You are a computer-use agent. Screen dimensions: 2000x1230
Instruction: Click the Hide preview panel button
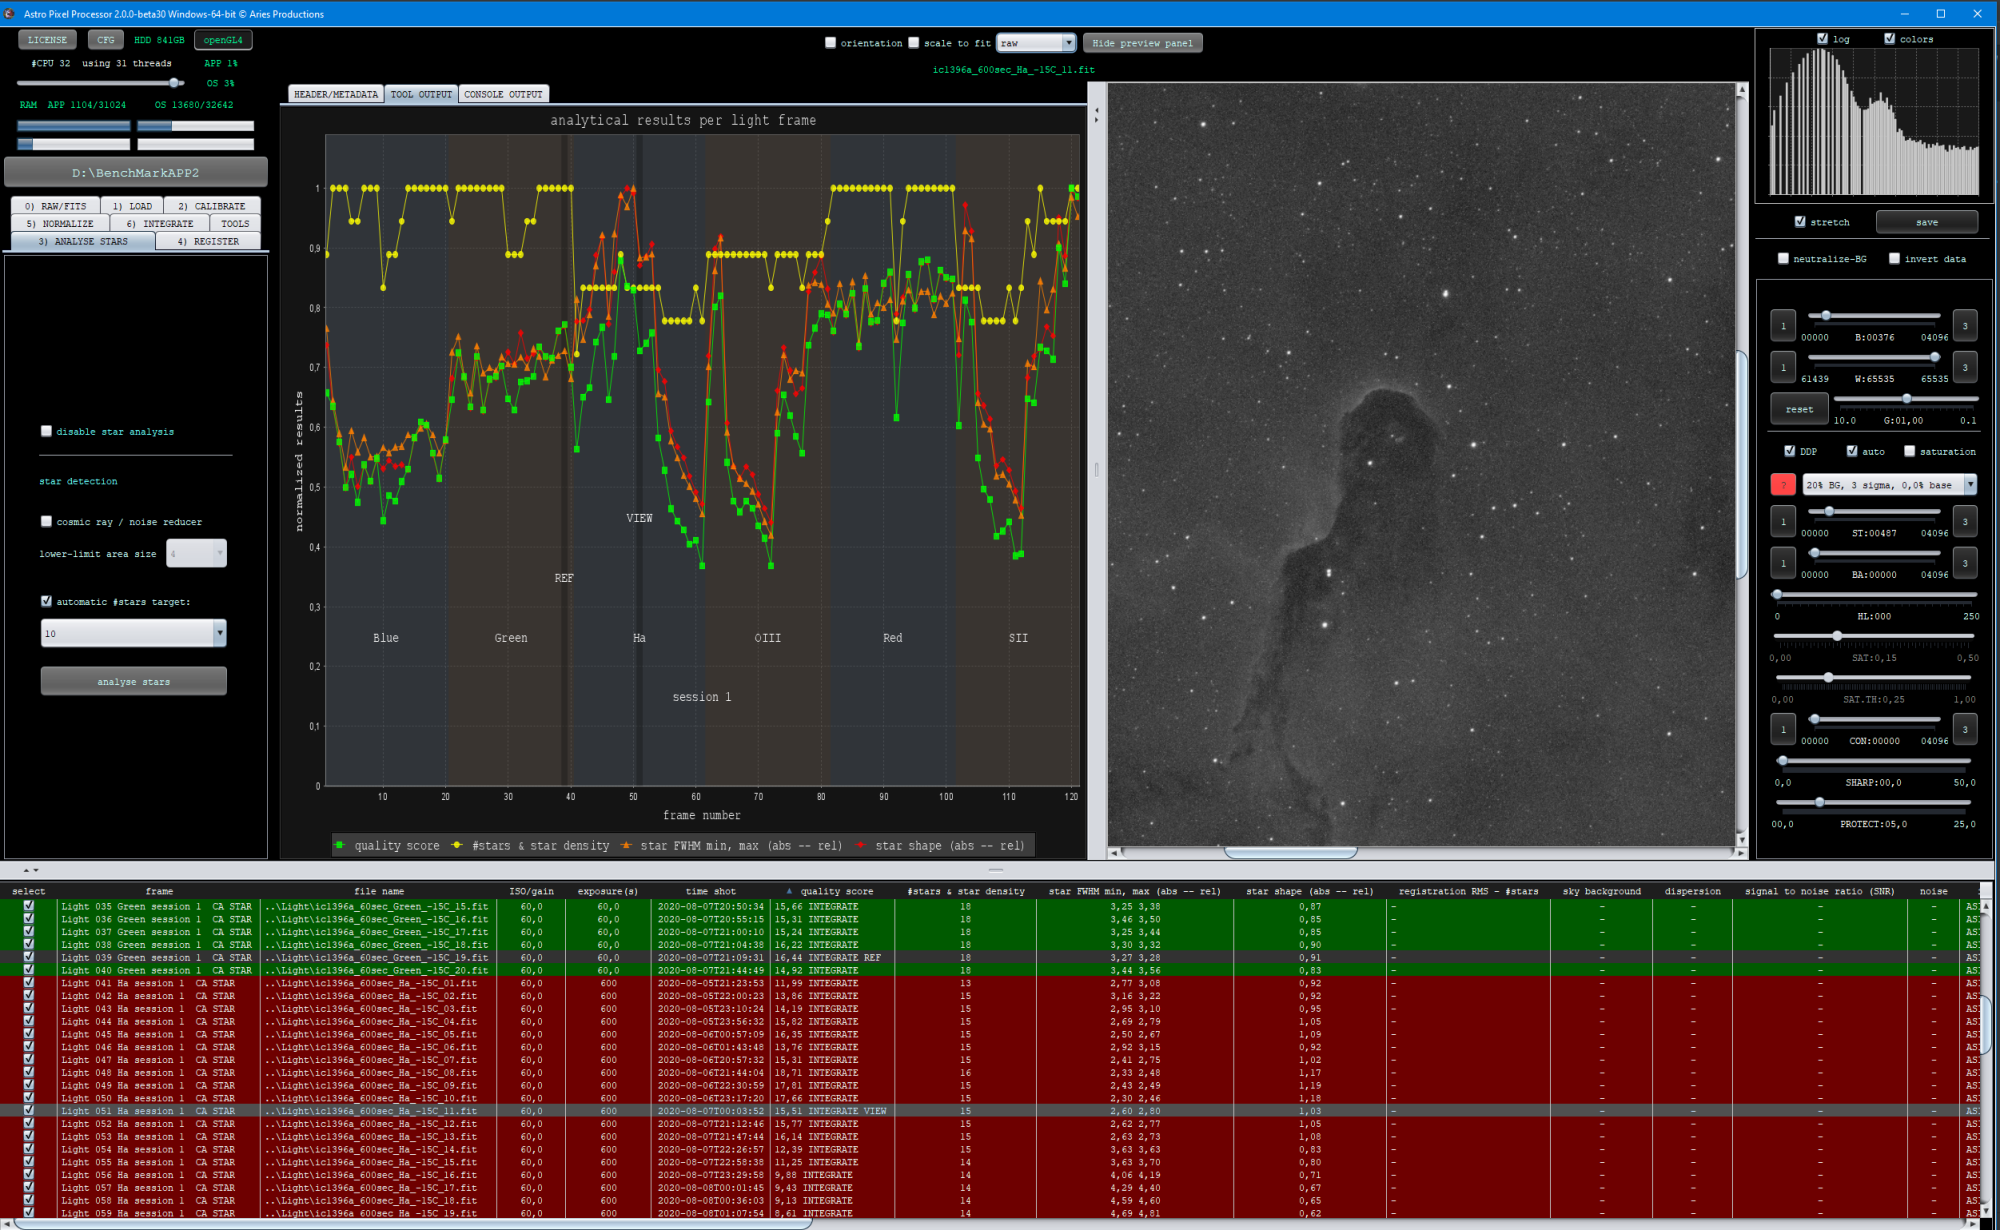coord(1142,42)
